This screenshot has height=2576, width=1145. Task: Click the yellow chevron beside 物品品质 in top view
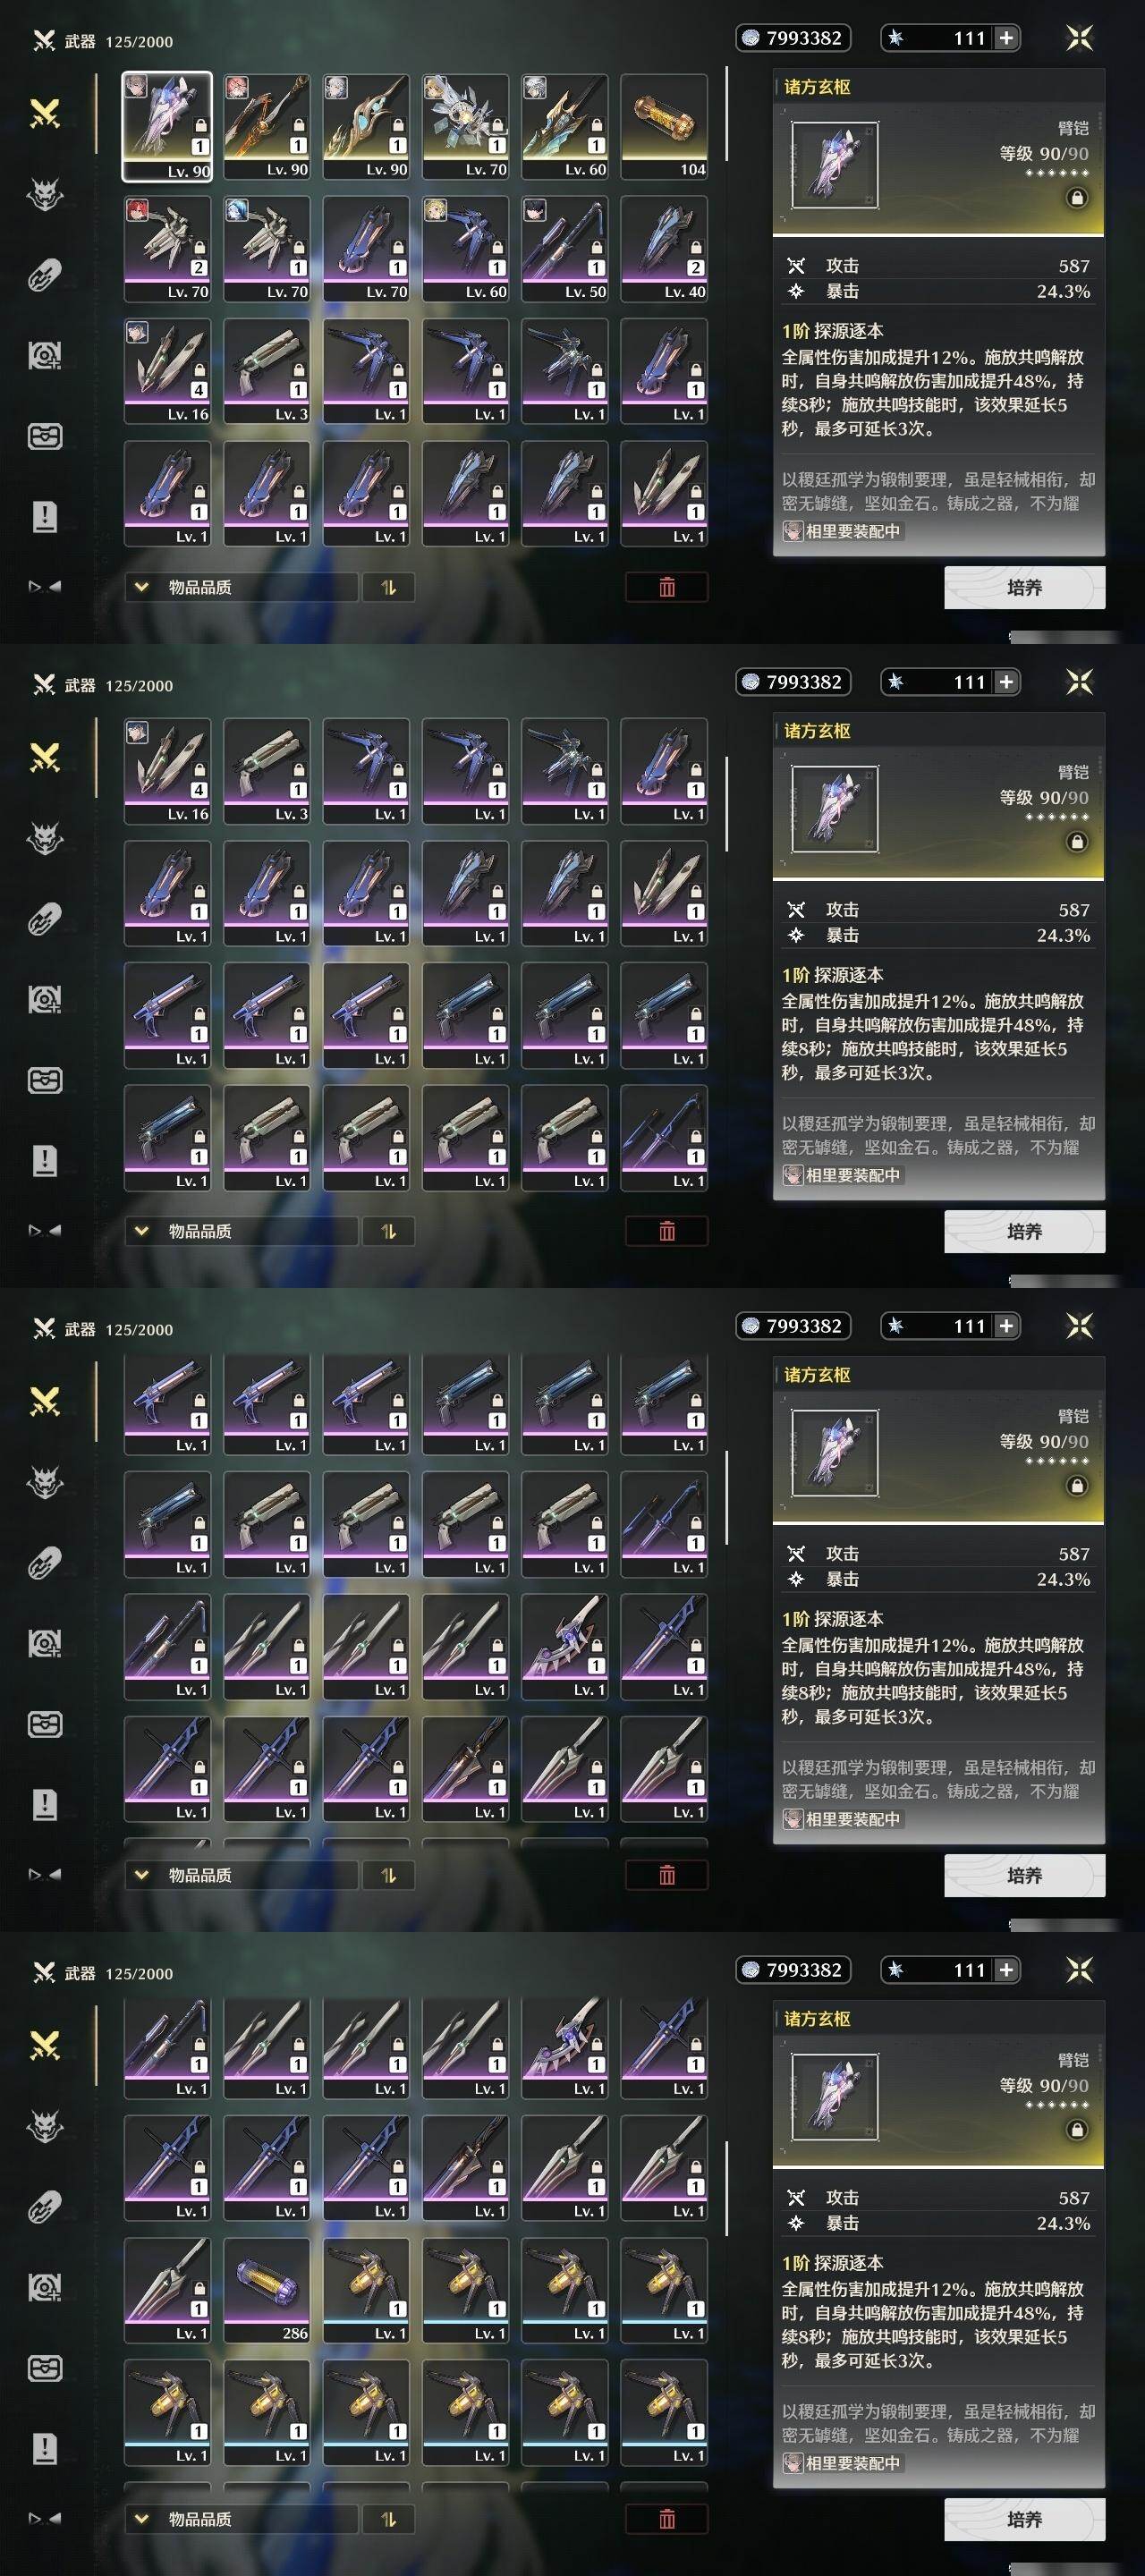click(x=141, y=587)
